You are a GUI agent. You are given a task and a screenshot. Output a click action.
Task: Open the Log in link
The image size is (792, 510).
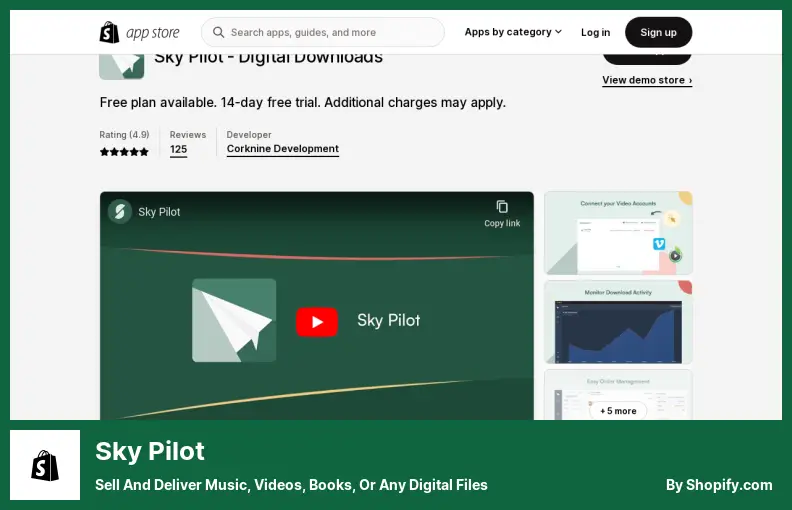tap(595, 32)
